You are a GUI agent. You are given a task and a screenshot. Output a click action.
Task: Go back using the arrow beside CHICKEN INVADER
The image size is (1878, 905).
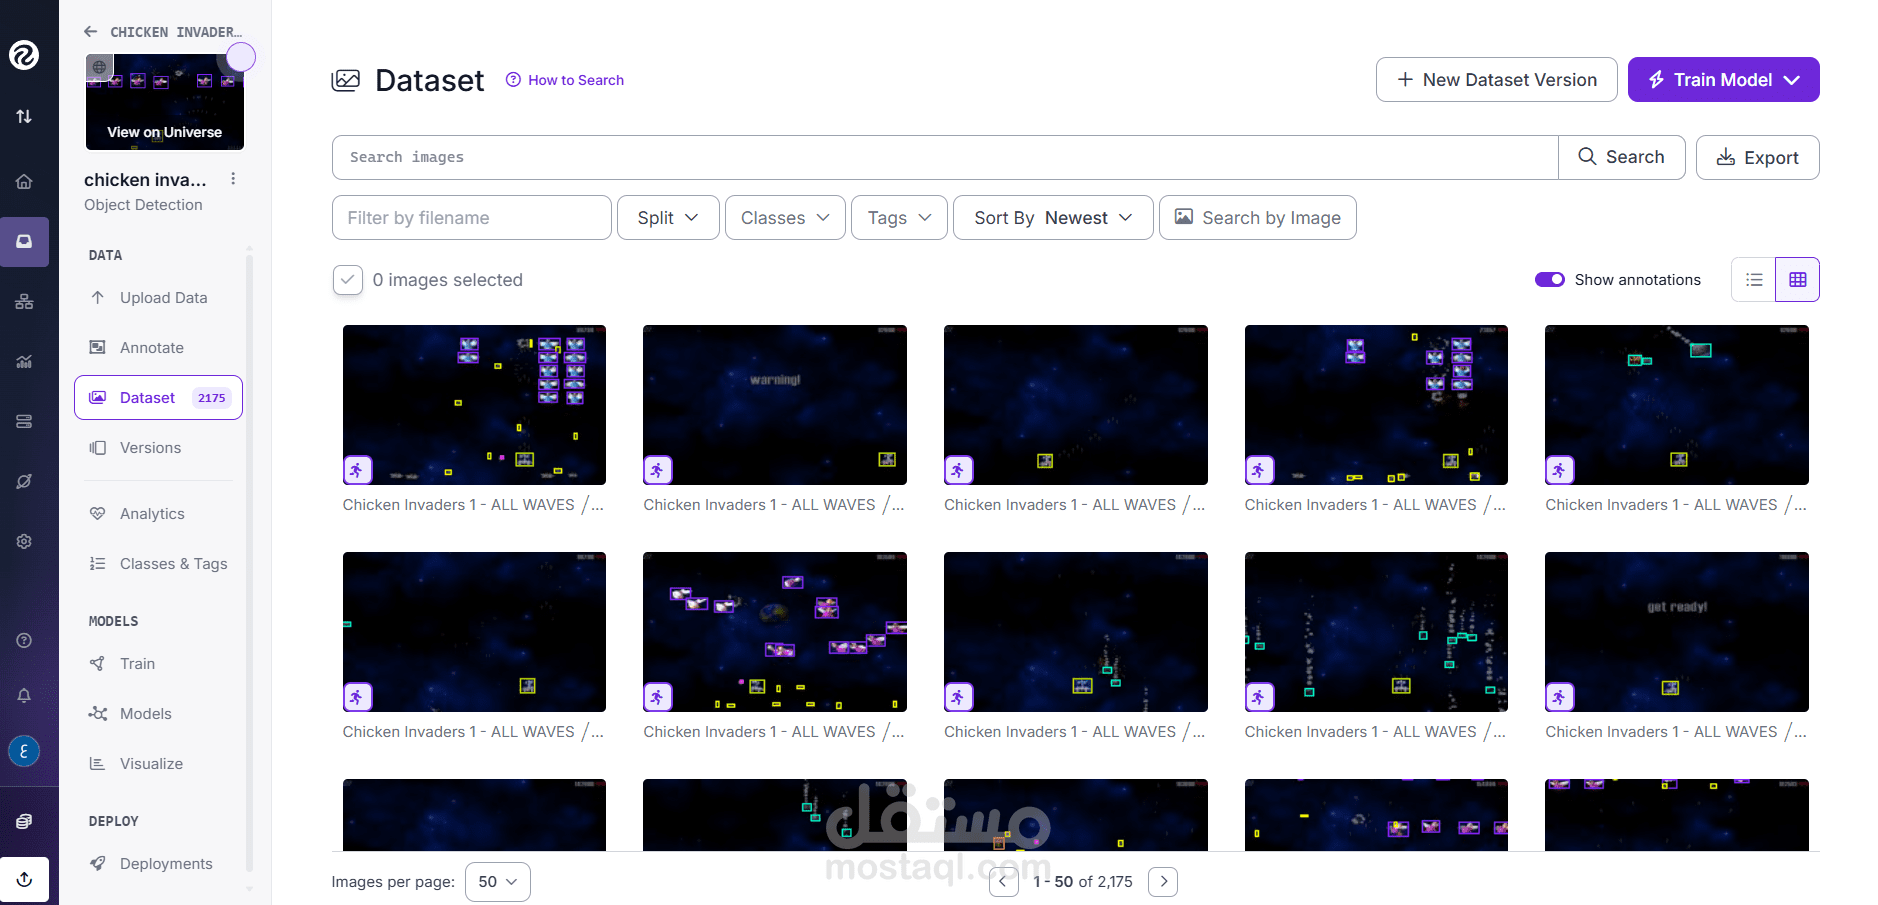click(x=91, y=32)
